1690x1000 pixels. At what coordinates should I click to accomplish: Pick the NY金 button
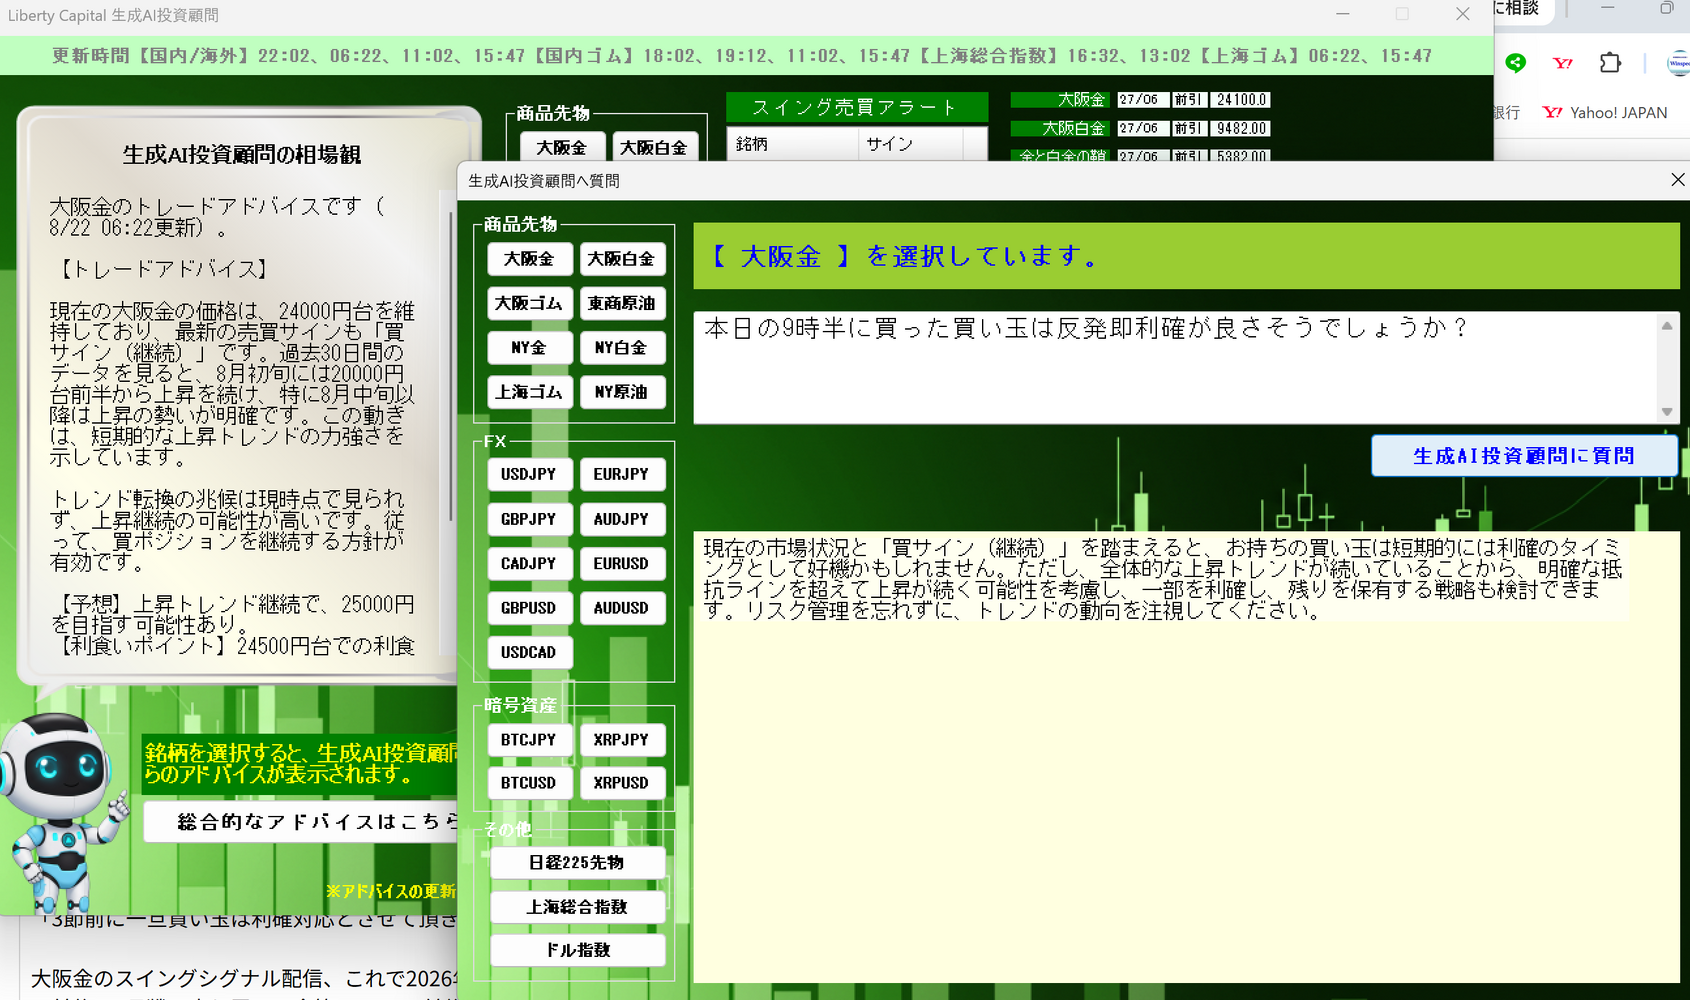coord(529,348)
